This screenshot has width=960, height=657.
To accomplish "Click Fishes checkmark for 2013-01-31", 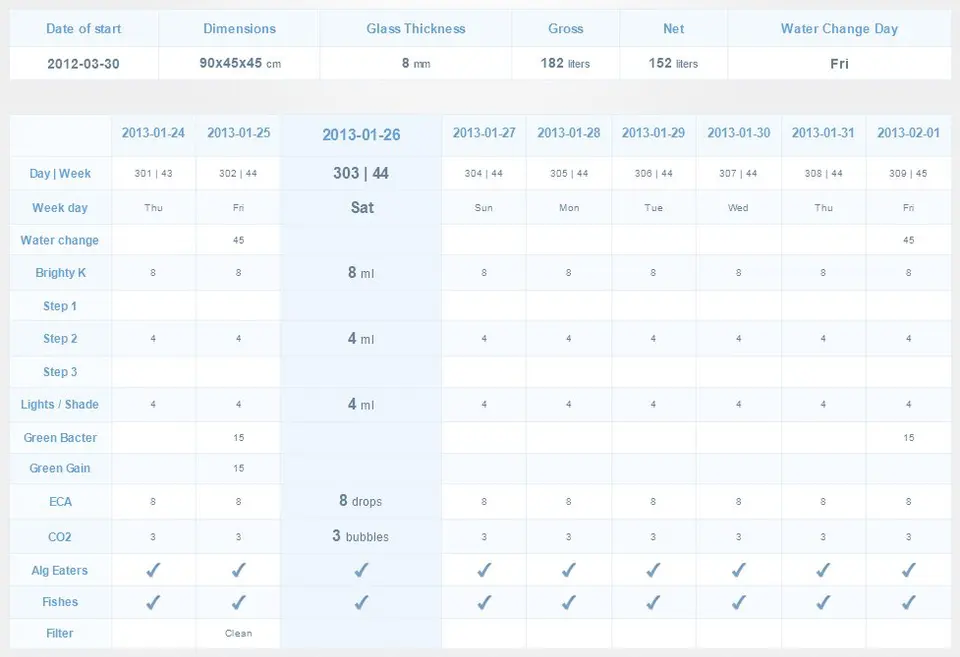I will coord(823,603).
